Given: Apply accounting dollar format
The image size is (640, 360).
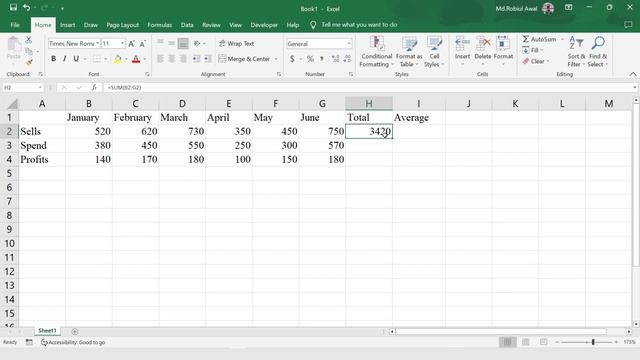Looking at the screenshot, I should 292,59.
